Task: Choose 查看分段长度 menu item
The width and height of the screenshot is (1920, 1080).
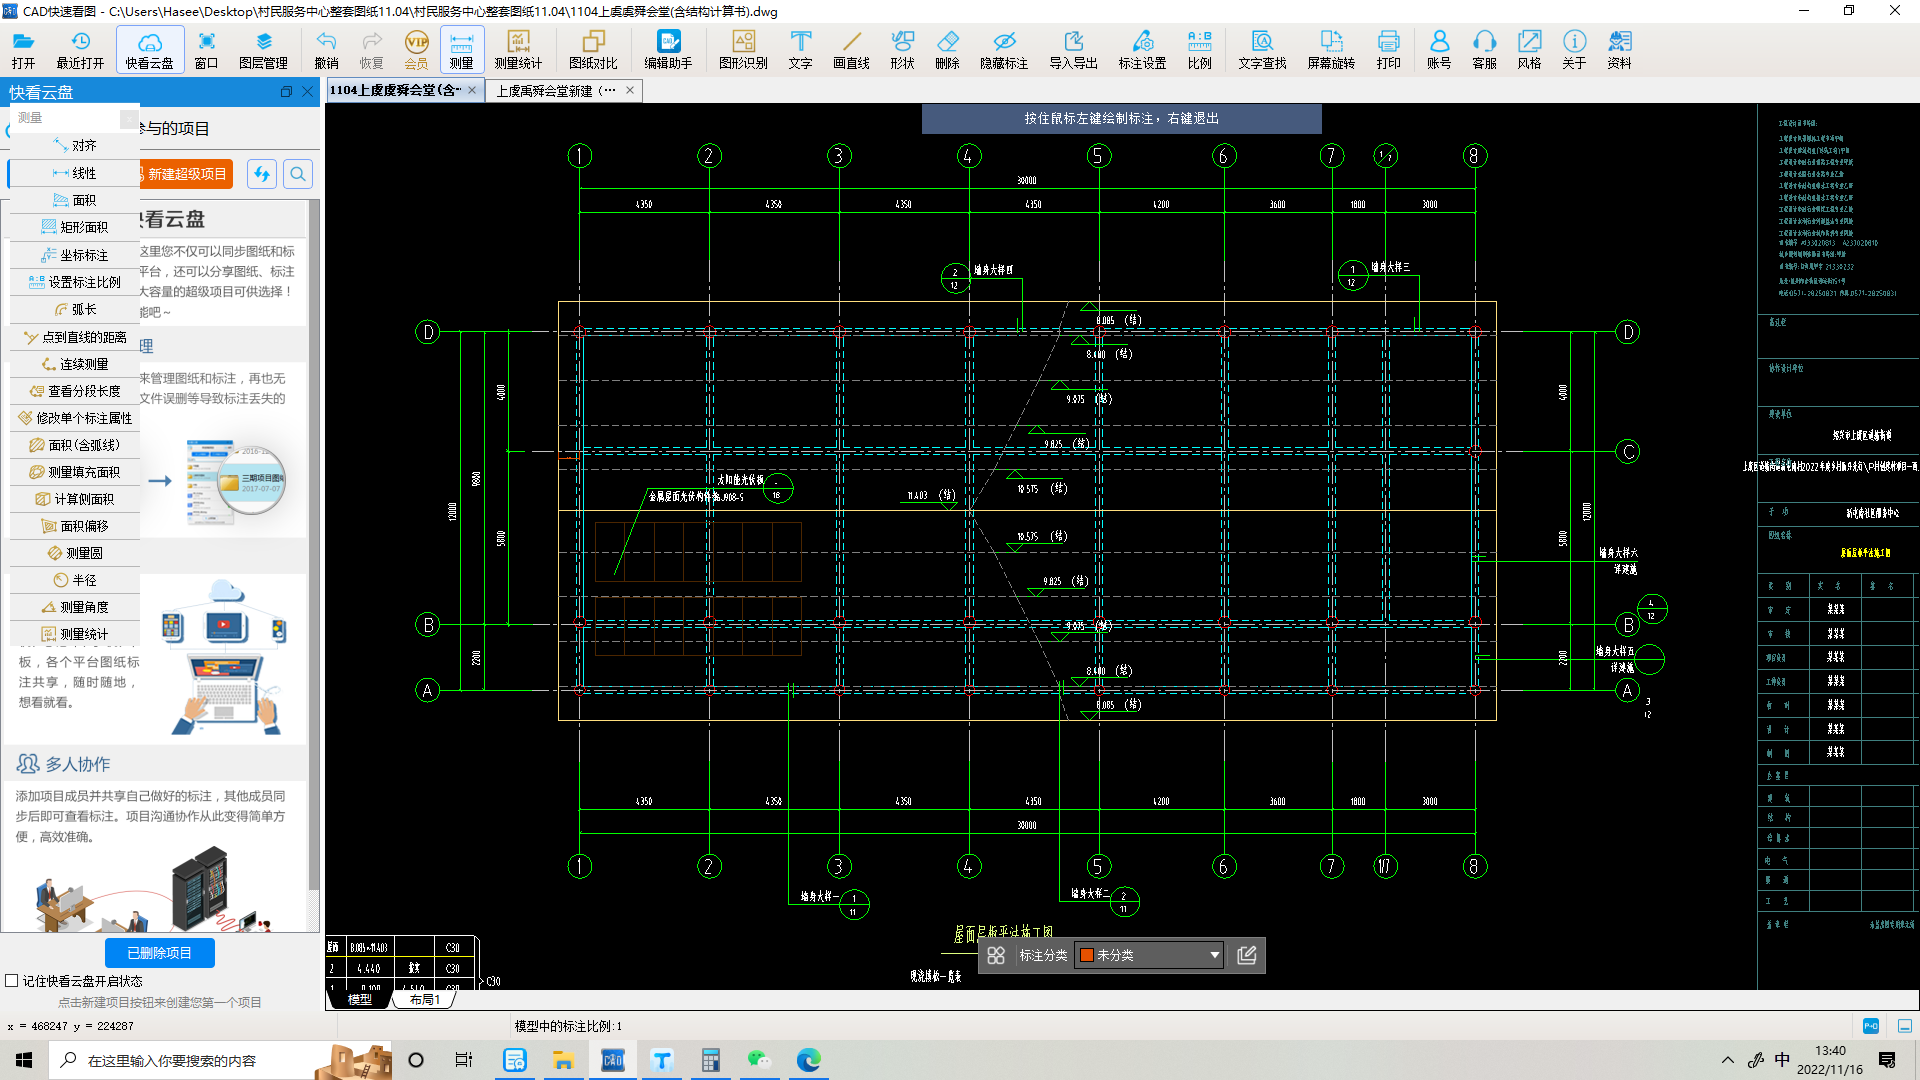Action: [x=75, y=391]
